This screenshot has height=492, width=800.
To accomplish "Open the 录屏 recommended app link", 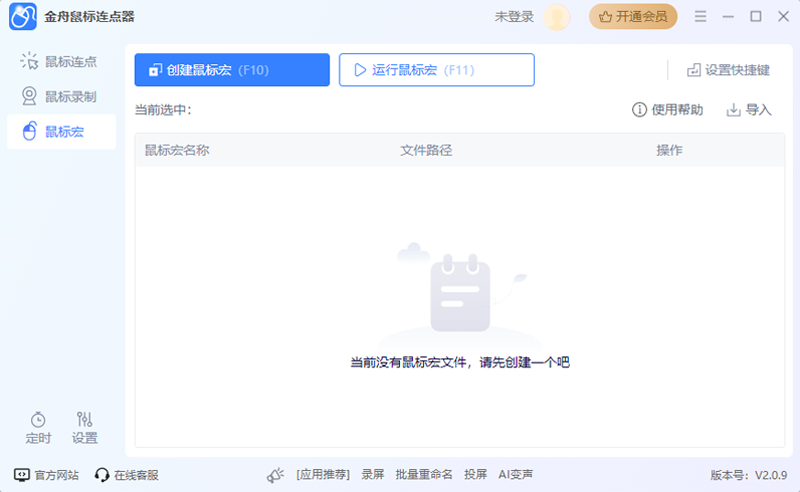I will [373, 475].
